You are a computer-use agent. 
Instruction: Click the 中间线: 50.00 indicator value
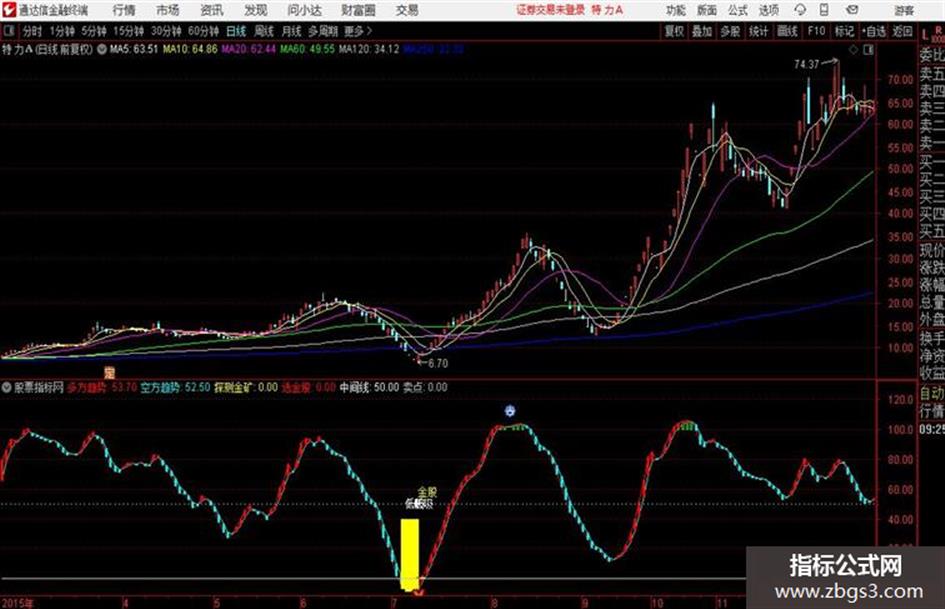[369, 387]
